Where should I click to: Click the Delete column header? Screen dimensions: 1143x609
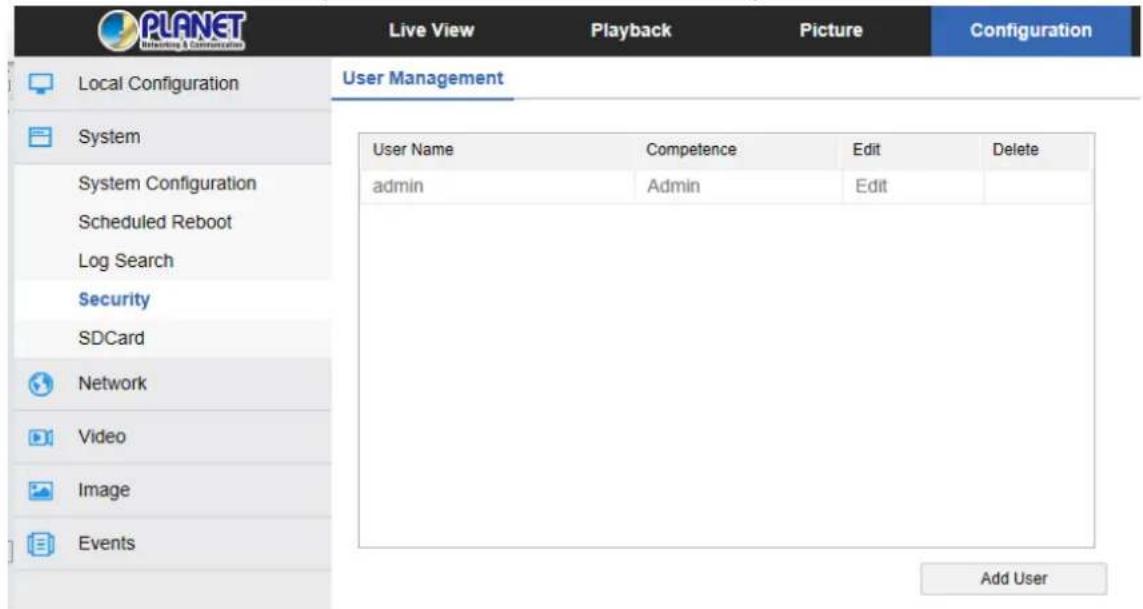[1015, 150]
